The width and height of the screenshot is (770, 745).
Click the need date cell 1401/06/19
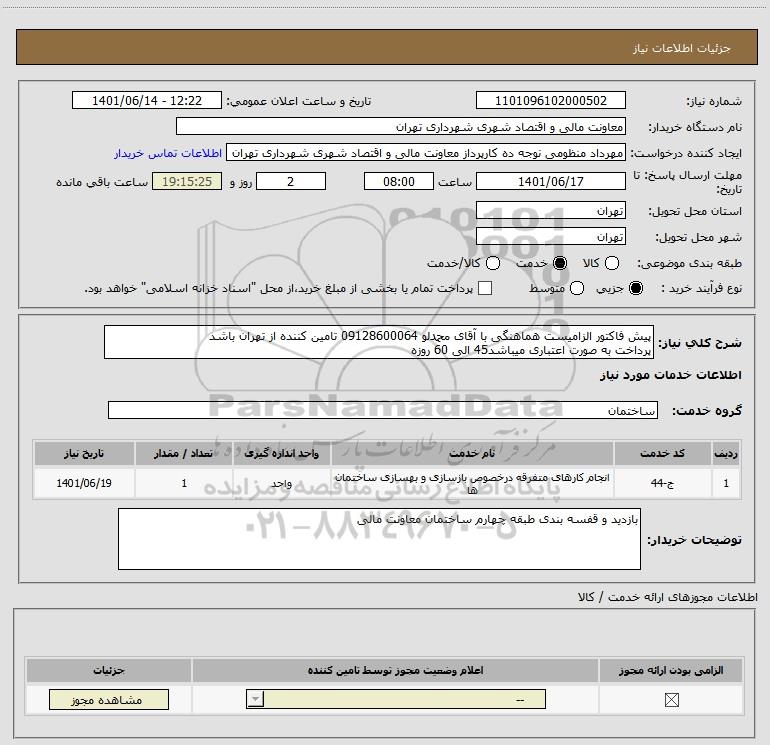click(x=84, y=483)
